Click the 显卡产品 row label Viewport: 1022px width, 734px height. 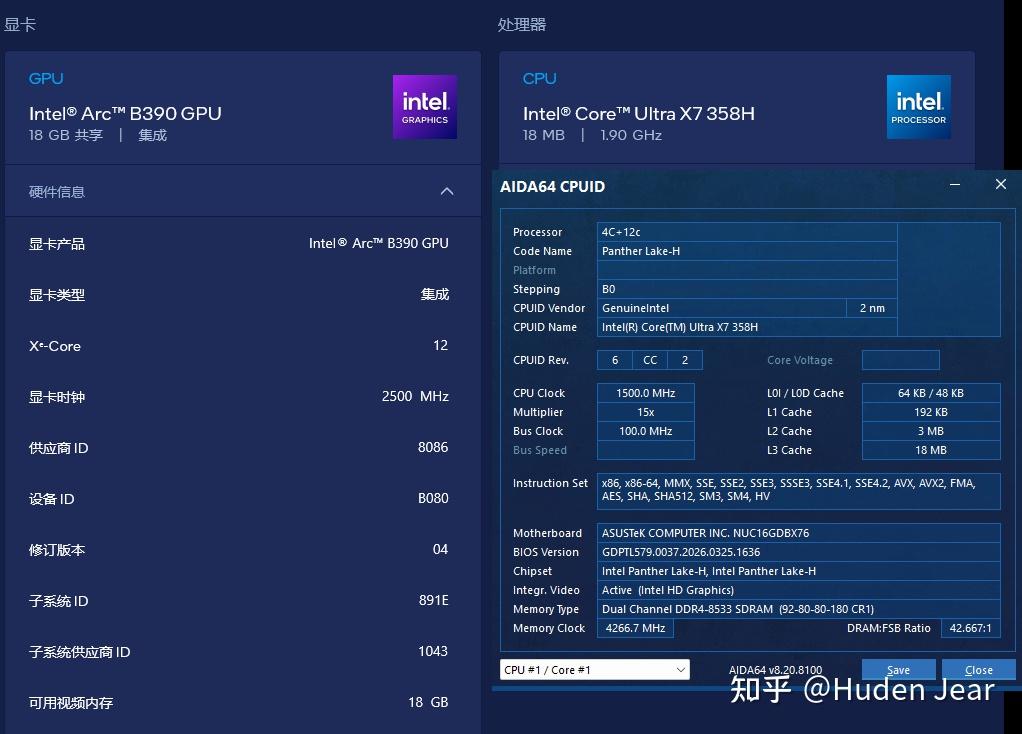coord(57,244)
